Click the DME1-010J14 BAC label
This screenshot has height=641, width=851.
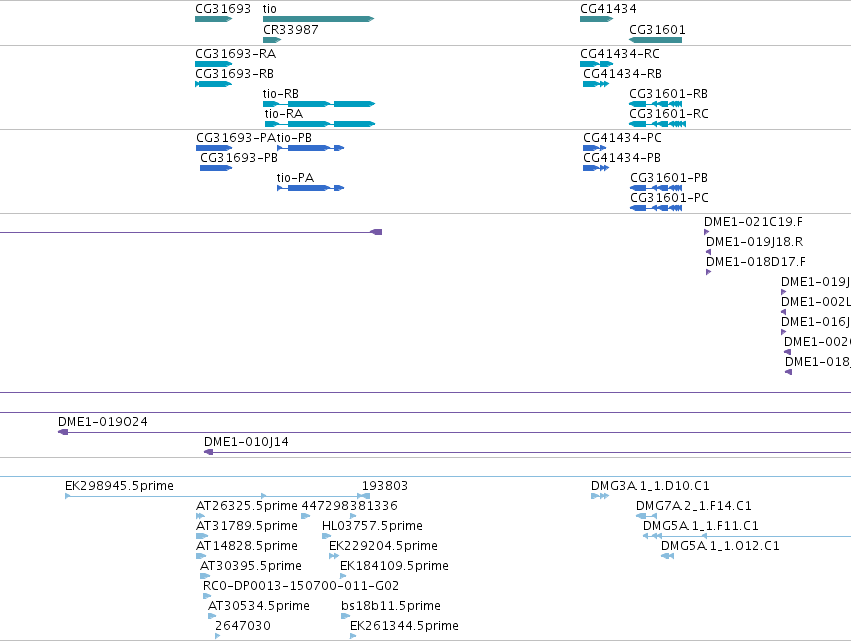246,442
